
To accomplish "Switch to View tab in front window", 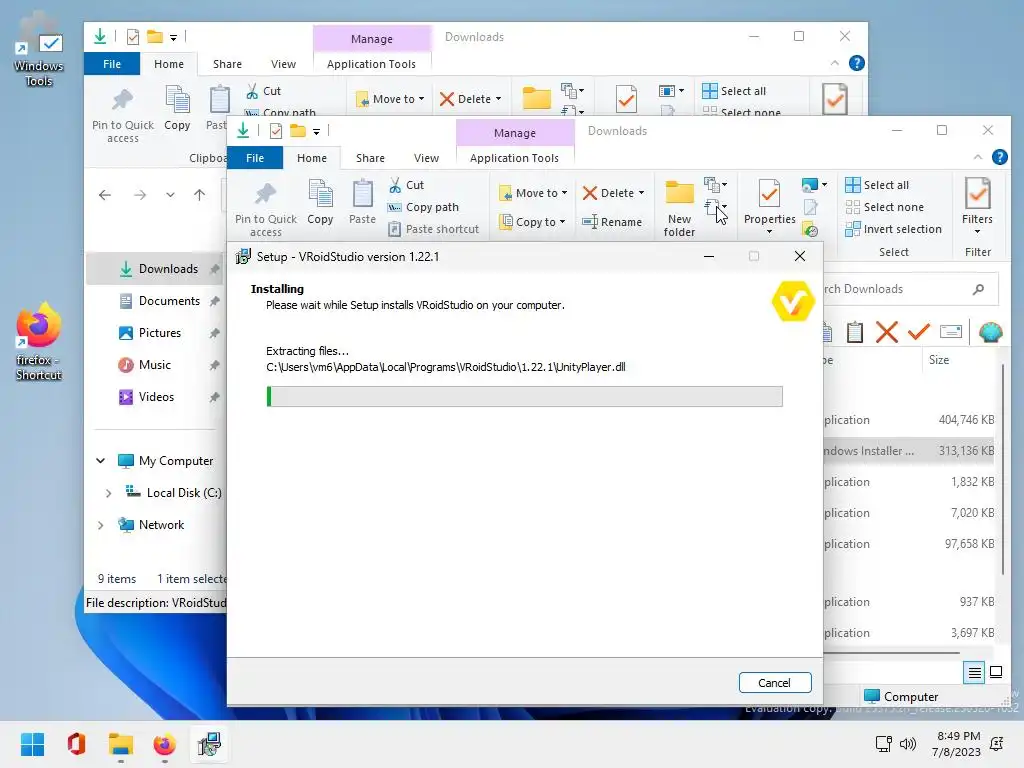I will [426, 158].
